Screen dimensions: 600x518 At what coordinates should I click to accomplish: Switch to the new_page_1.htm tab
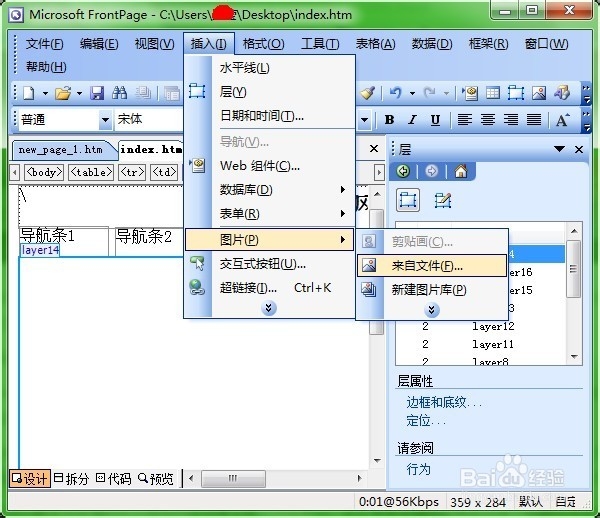click(60, 150)
